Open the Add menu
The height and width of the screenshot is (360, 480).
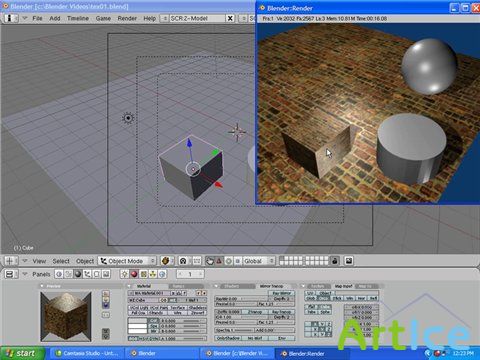(55, 18)
